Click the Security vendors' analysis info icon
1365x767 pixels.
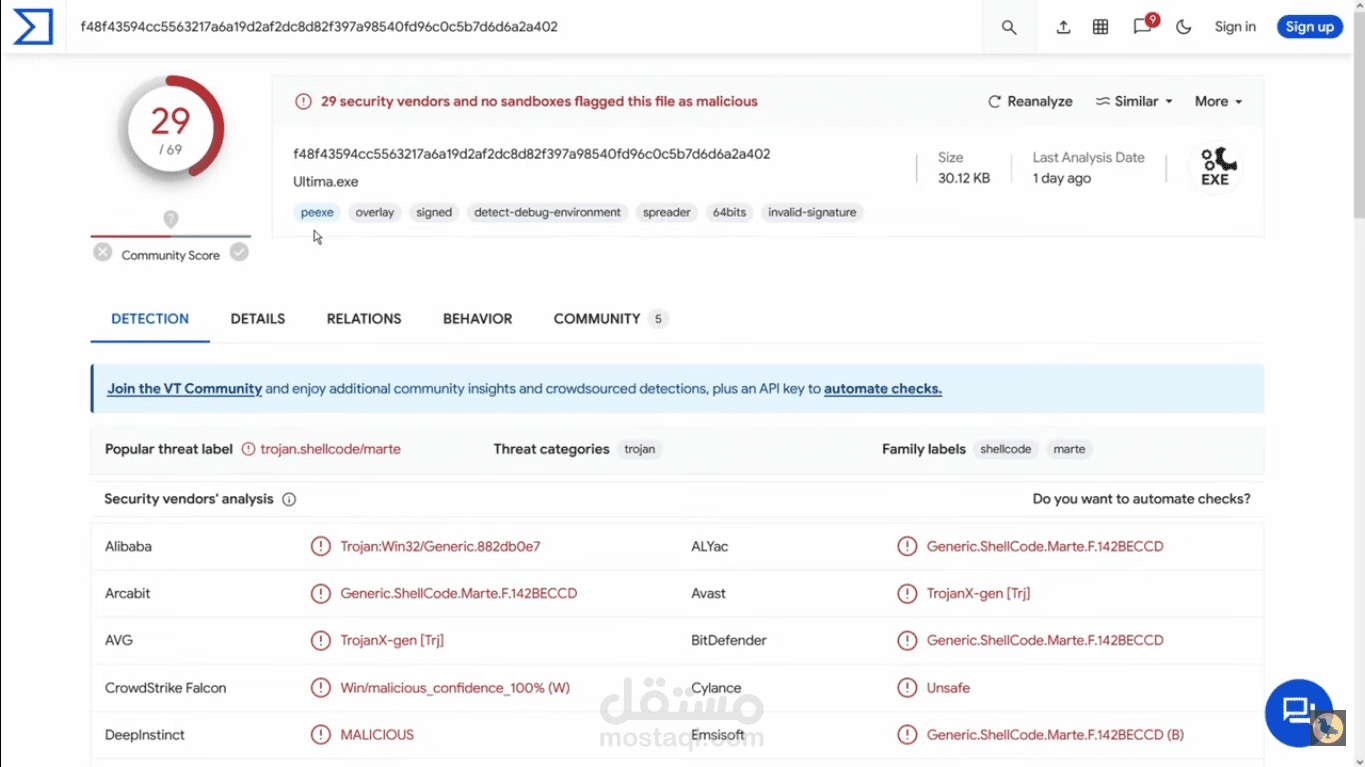pyautogui.click(x=289, y=499)
